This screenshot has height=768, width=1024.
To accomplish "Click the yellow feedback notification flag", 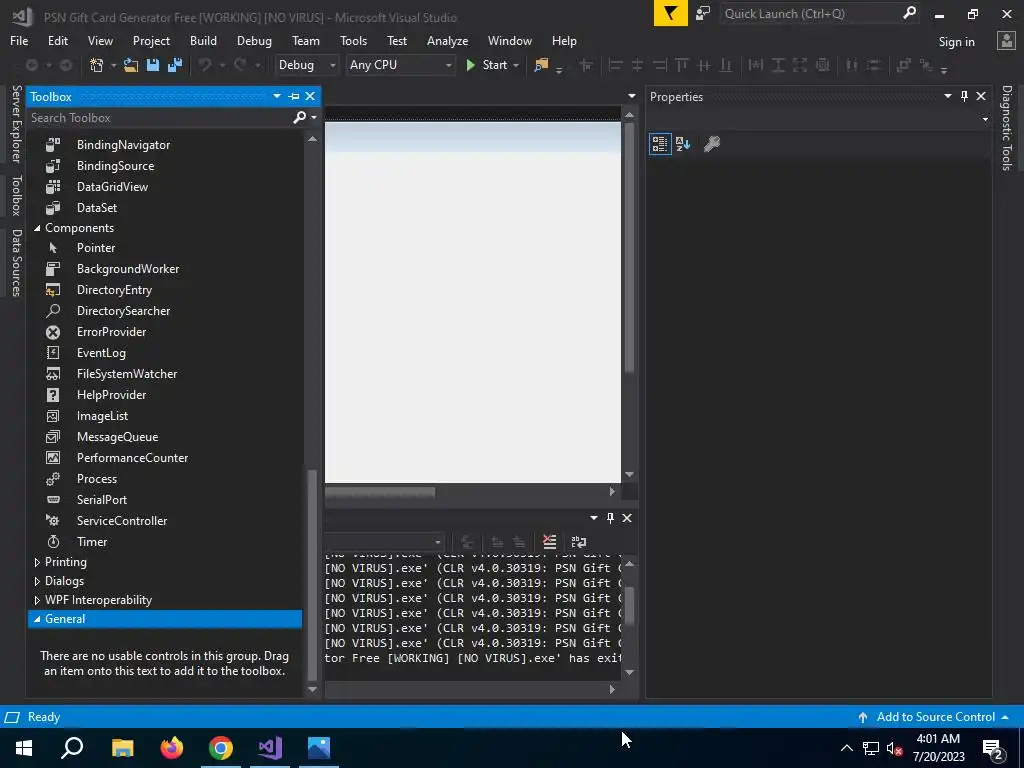I will pyautogui.click(x=671, y=13).
